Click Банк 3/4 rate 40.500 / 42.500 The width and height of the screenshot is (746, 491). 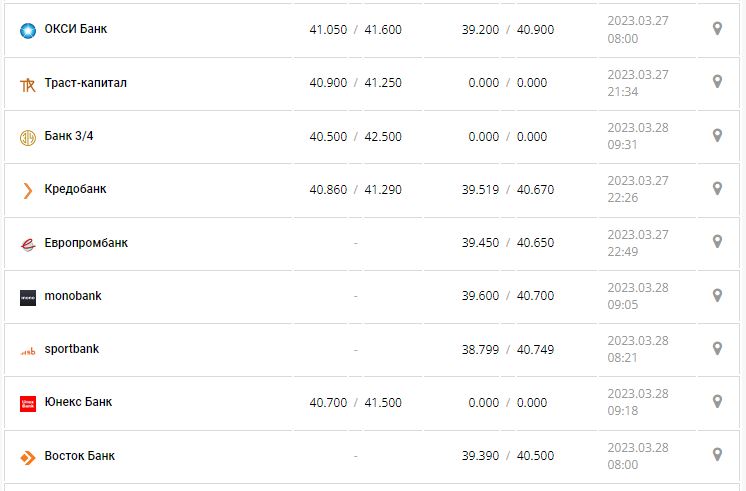(x=355, y=137)
